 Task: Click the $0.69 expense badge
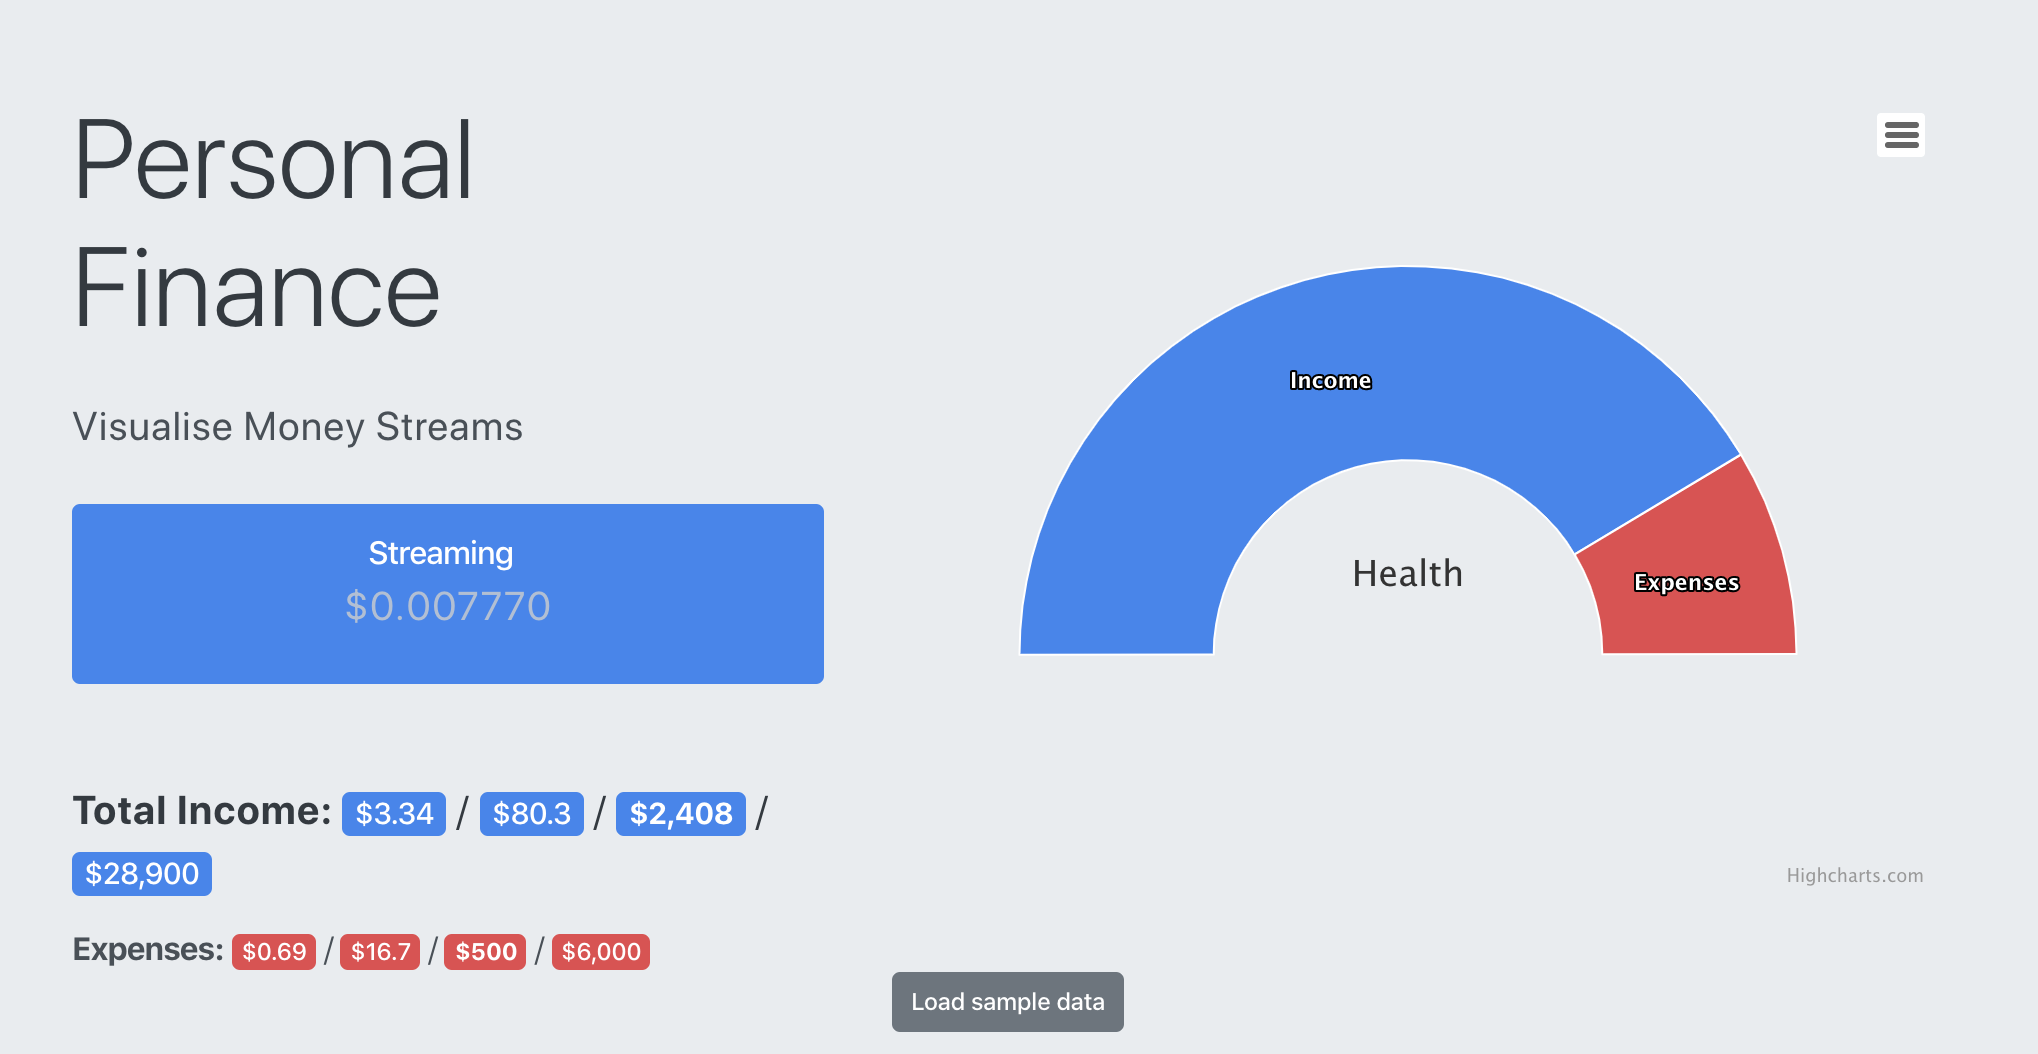274,951
